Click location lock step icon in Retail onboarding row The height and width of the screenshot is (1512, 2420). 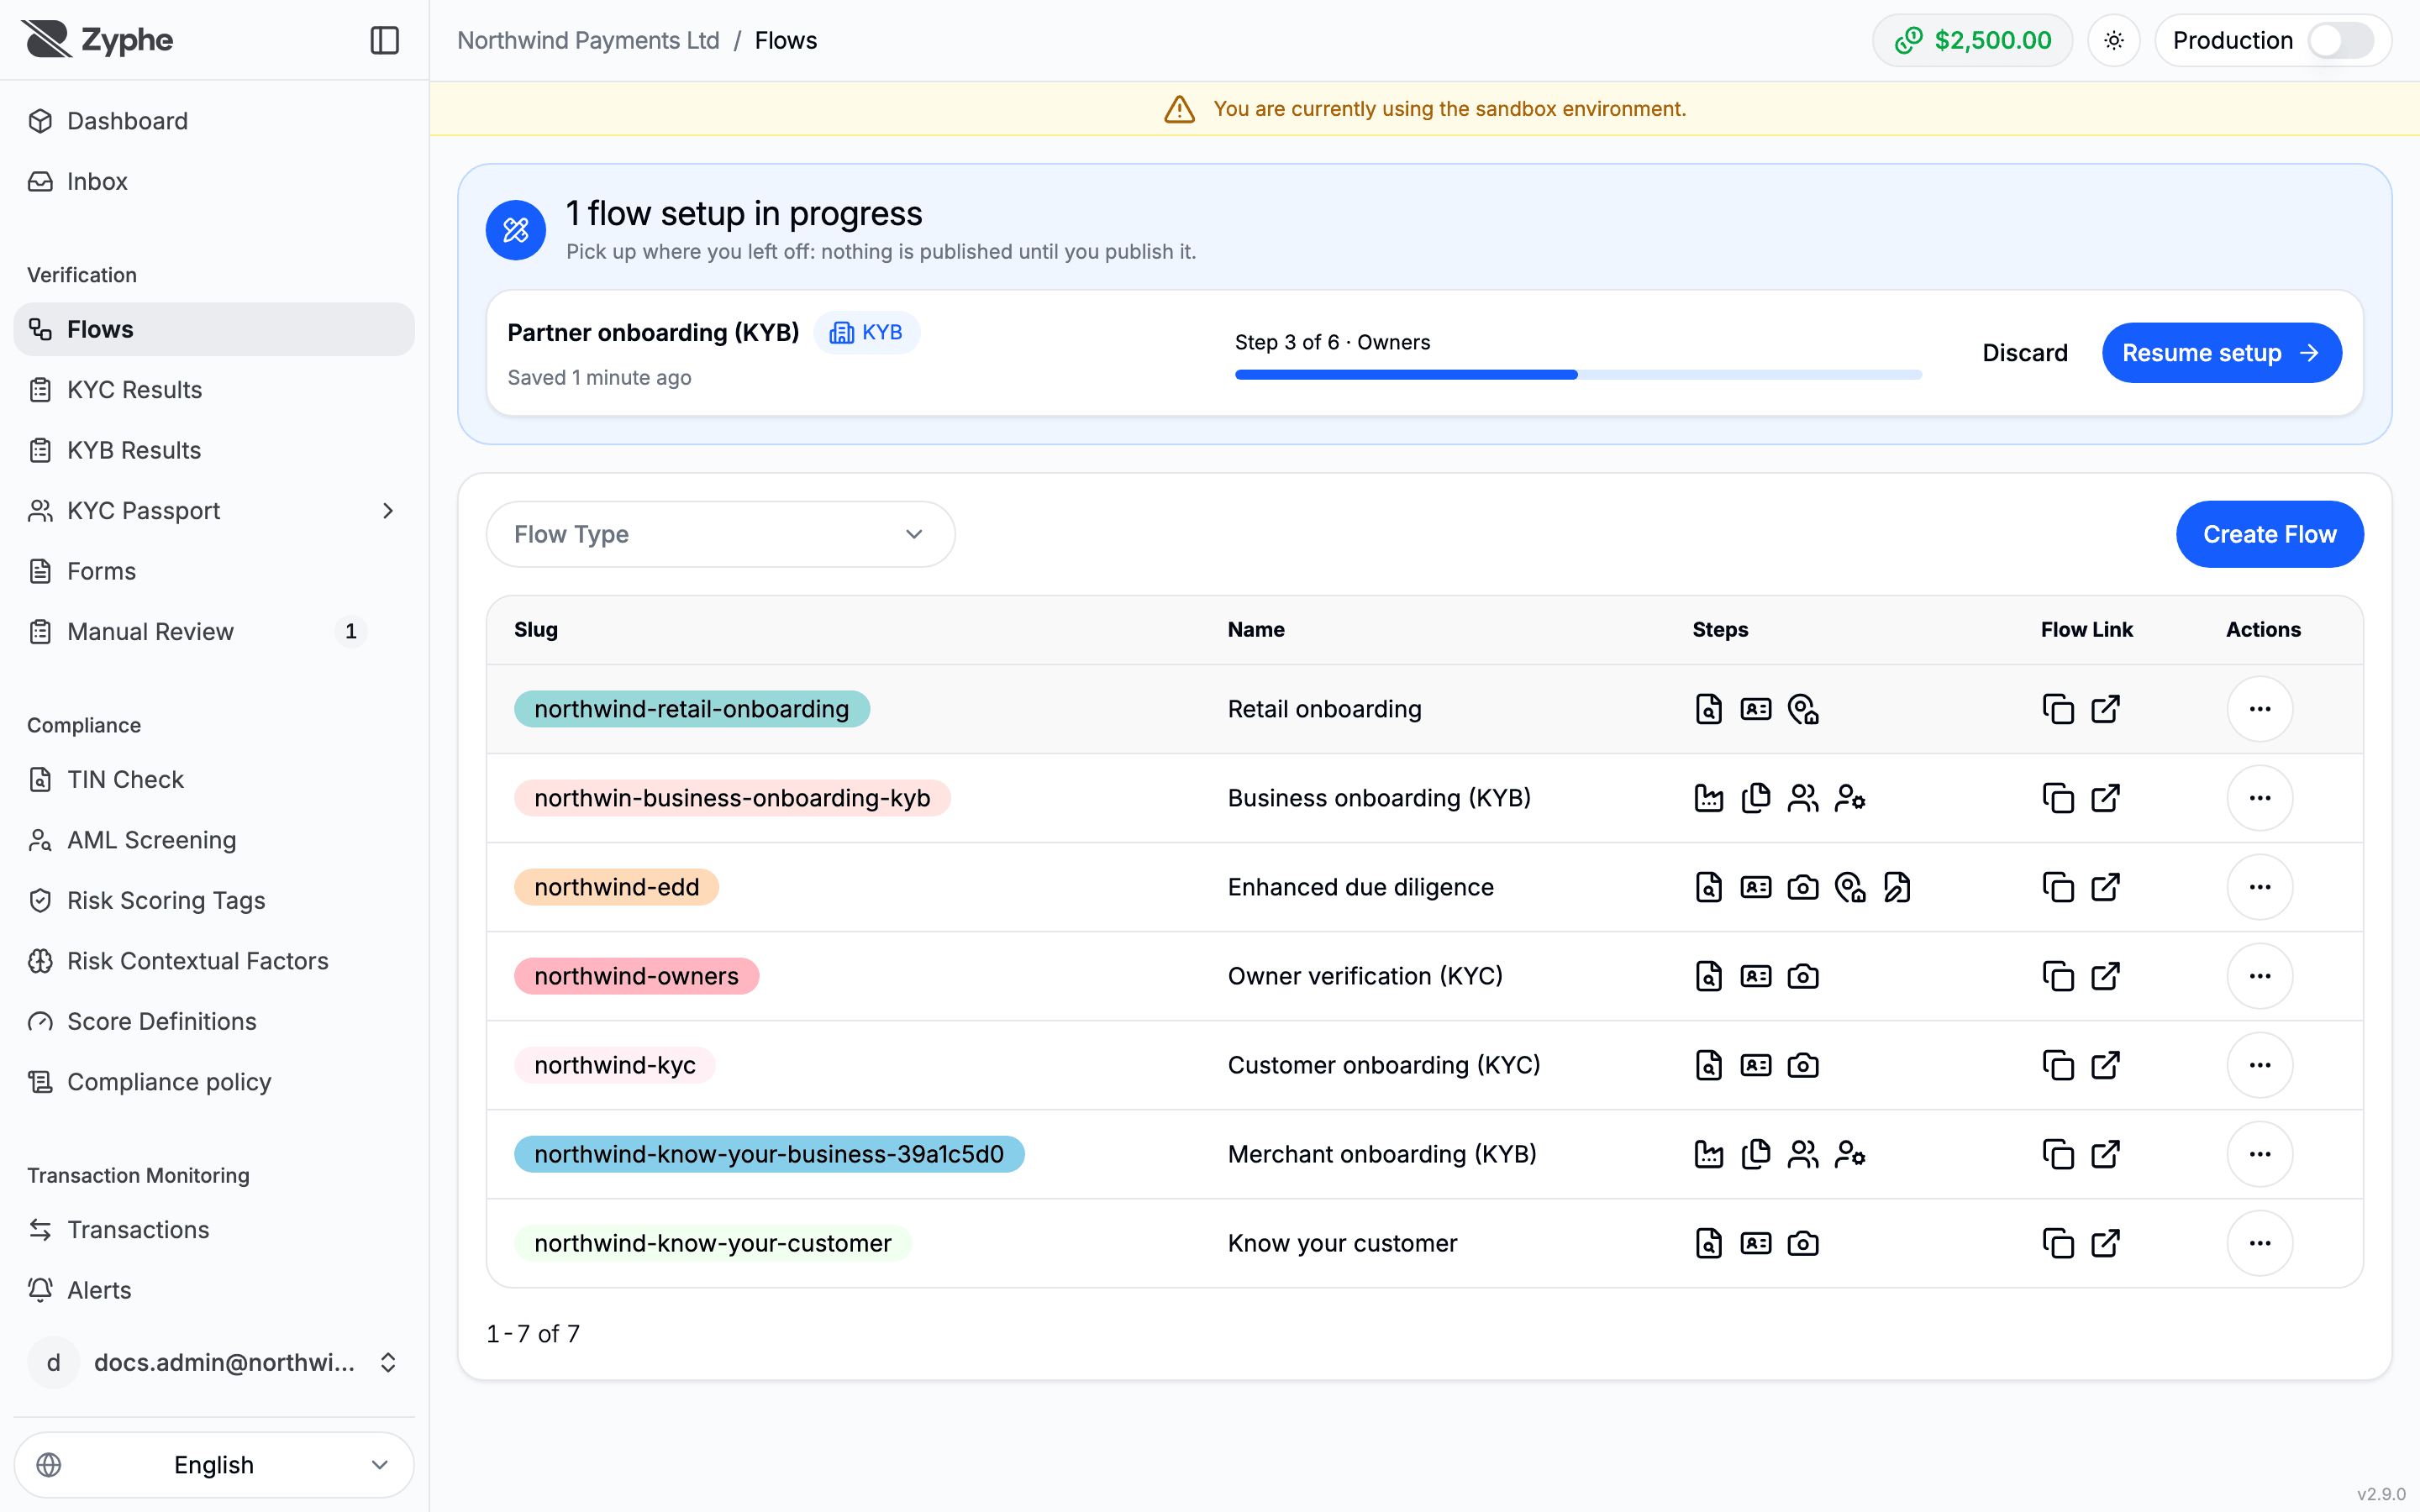coord(1802,709)
